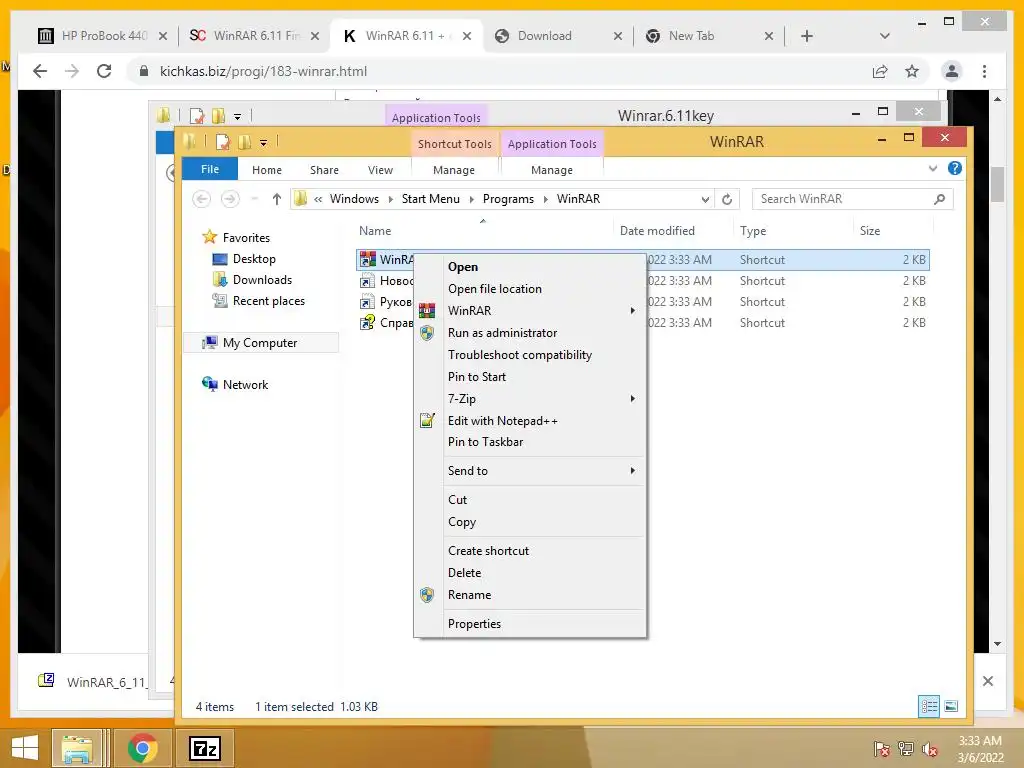Select Pin to Taskbar menu entry
The width and height of the screenshot is (1024, 768).
pyautogui.click(x=485, y=442)
